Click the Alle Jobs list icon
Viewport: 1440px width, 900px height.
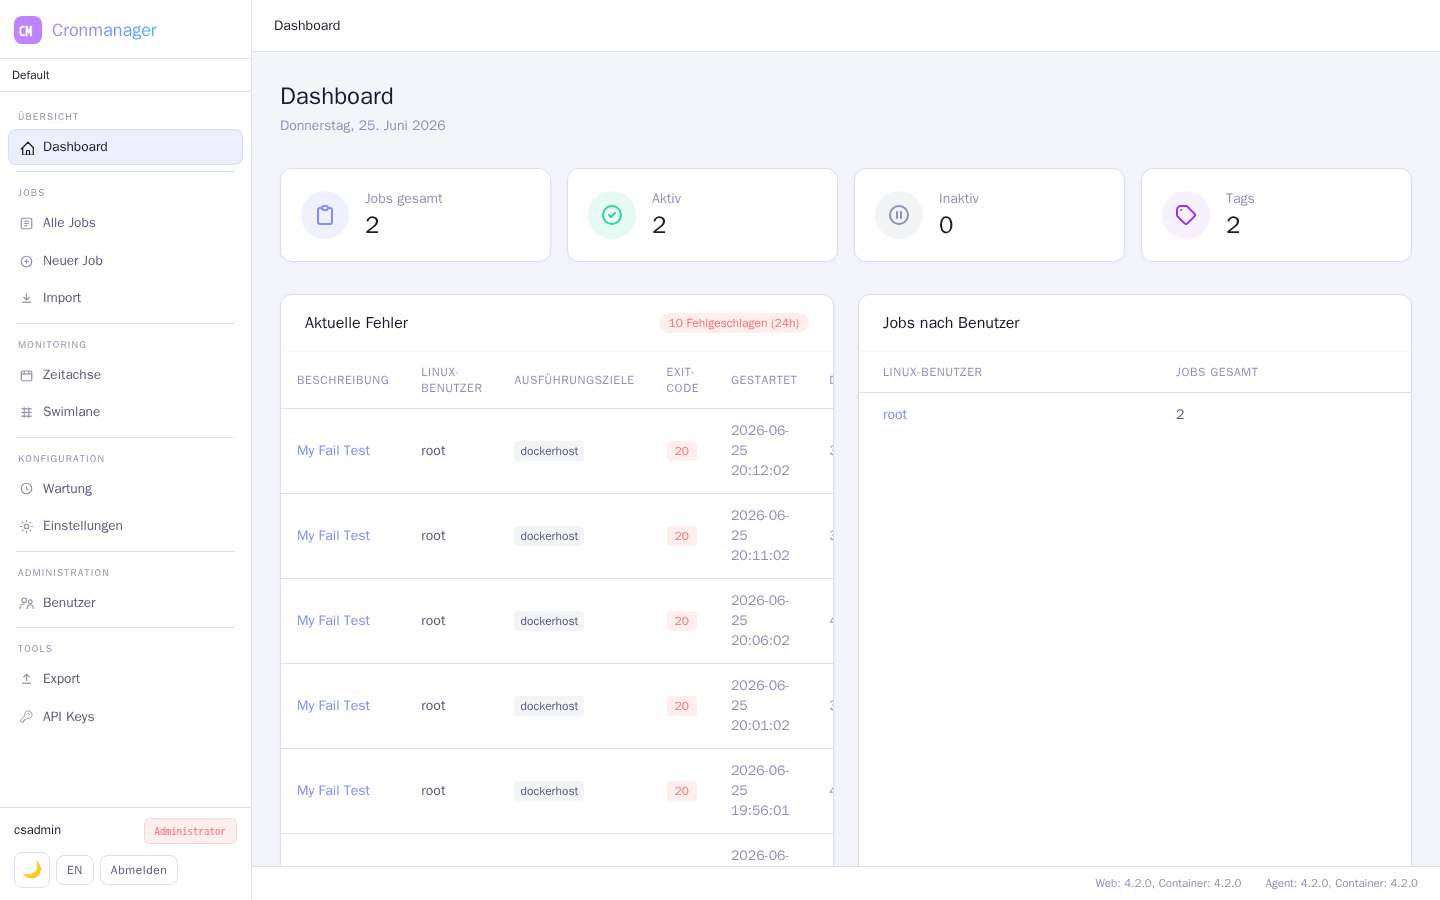coord(27,223)
